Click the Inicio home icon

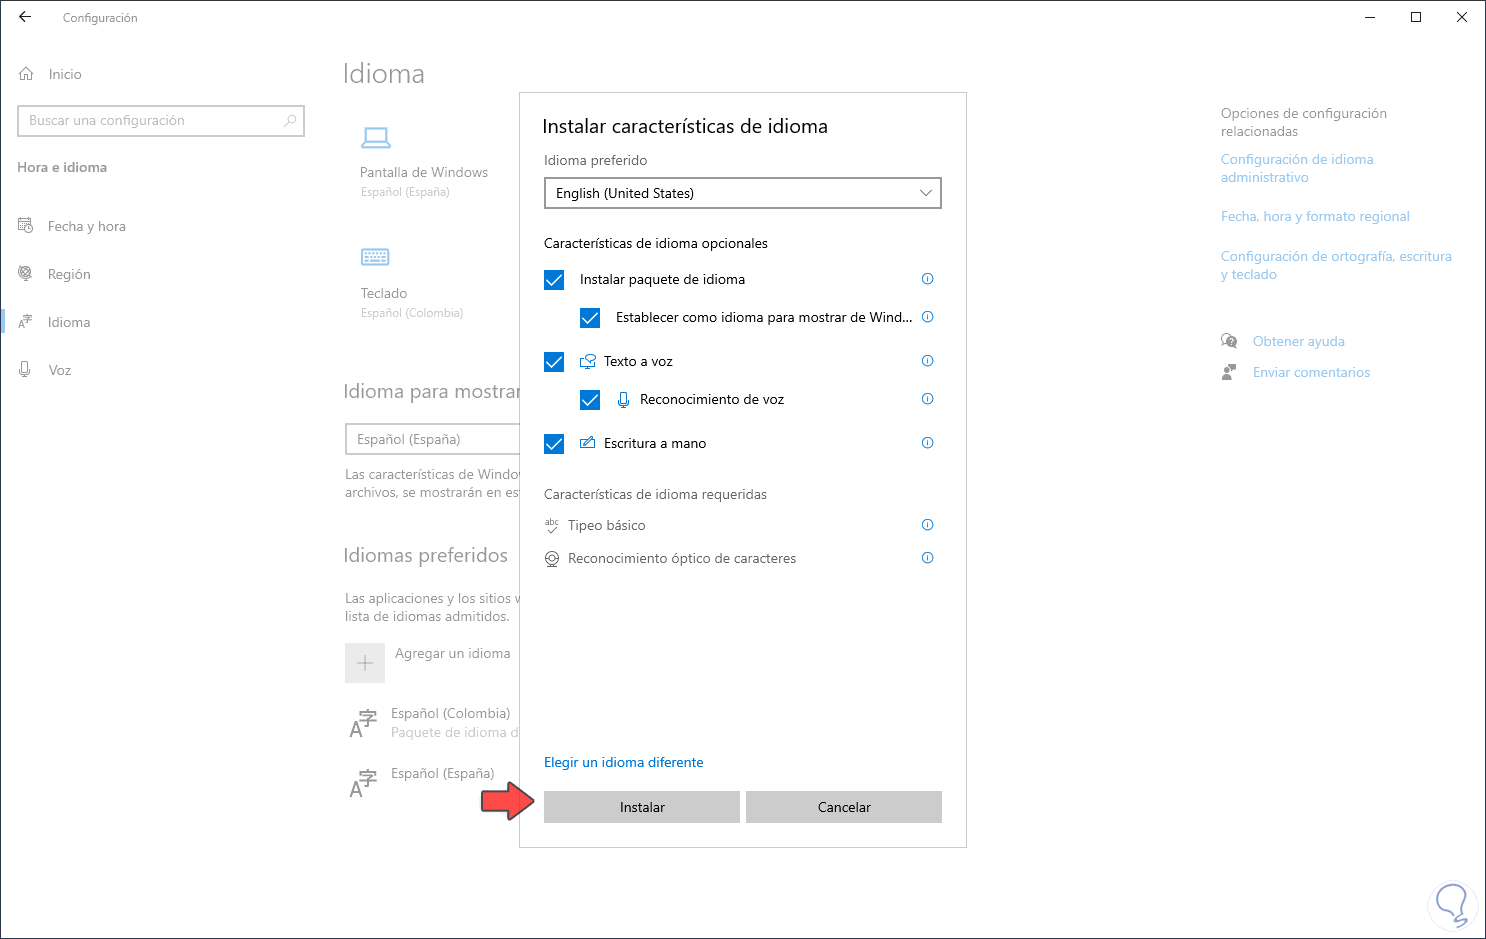tap(26, 74)
